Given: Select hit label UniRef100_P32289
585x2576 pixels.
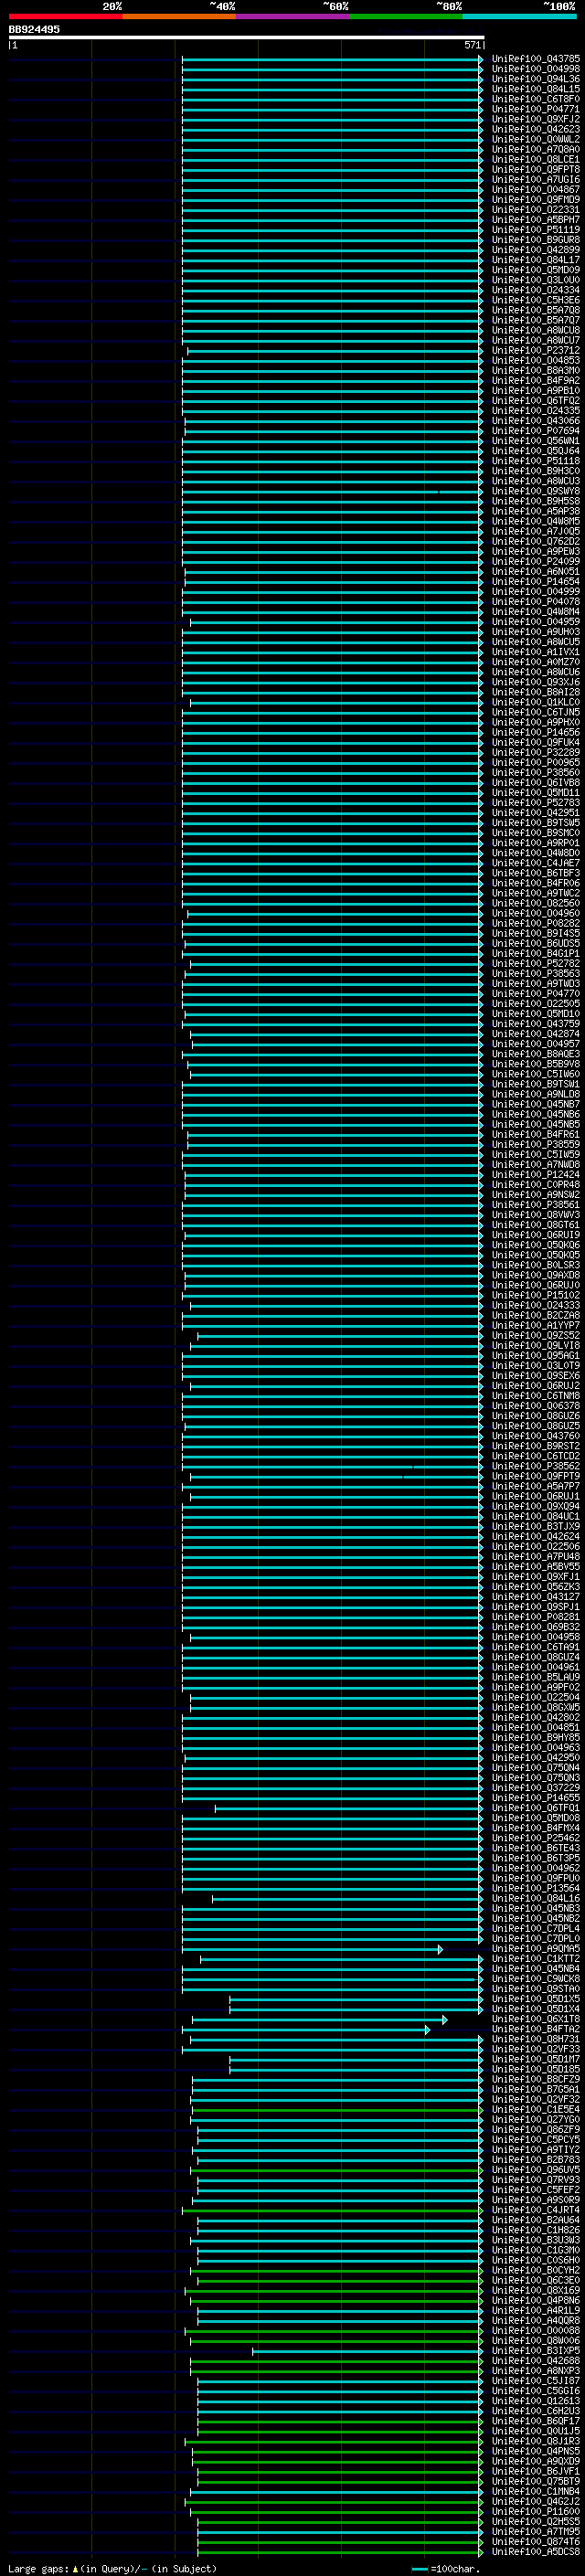Looking at the screenshot, I should [x=535, y=752].
